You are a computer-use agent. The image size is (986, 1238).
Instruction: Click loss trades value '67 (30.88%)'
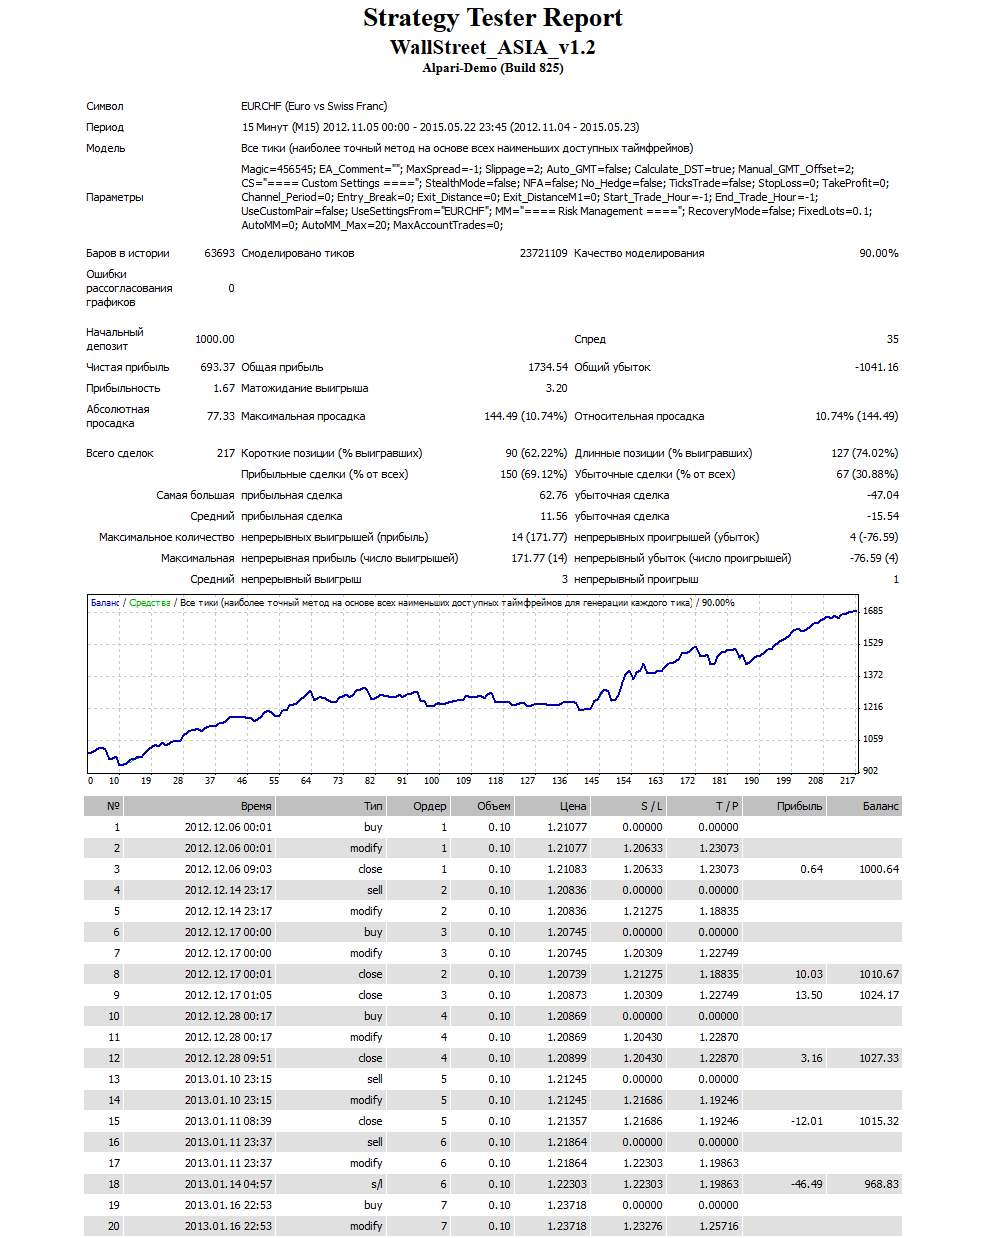coord(867,474)
